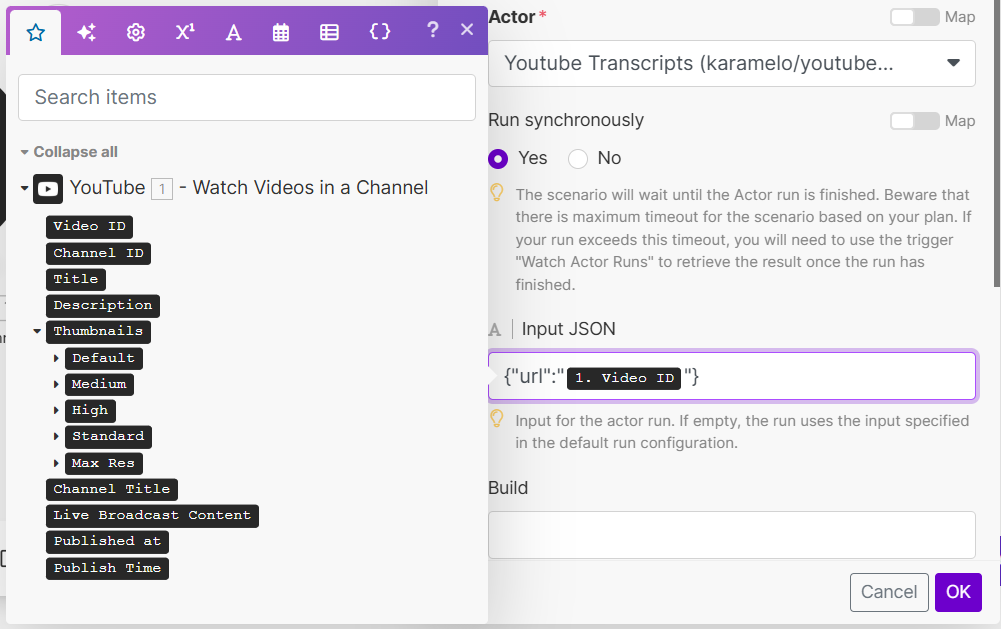
Task: Close the mapping panel
Action: point(467,29)
